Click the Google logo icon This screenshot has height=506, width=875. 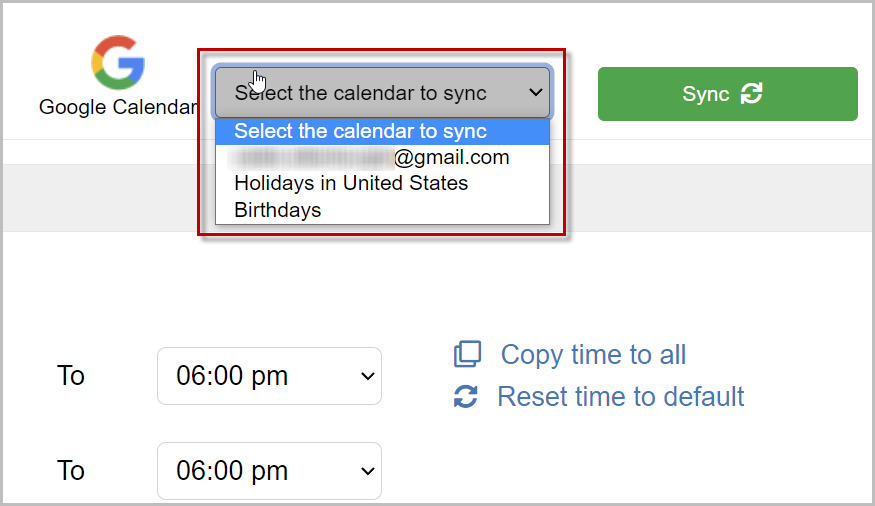(x=118, y=62)
